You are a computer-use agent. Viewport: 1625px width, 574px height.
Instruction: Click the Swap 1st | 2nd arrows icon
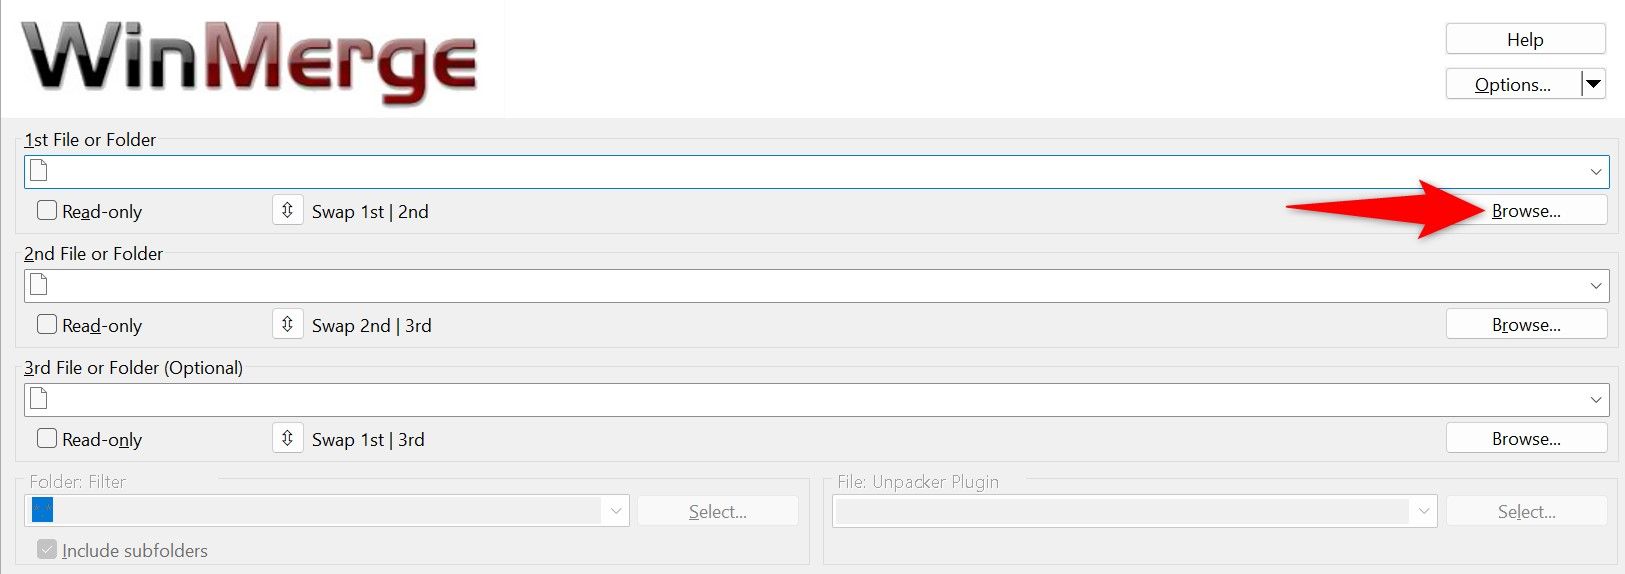pos(287,211)
